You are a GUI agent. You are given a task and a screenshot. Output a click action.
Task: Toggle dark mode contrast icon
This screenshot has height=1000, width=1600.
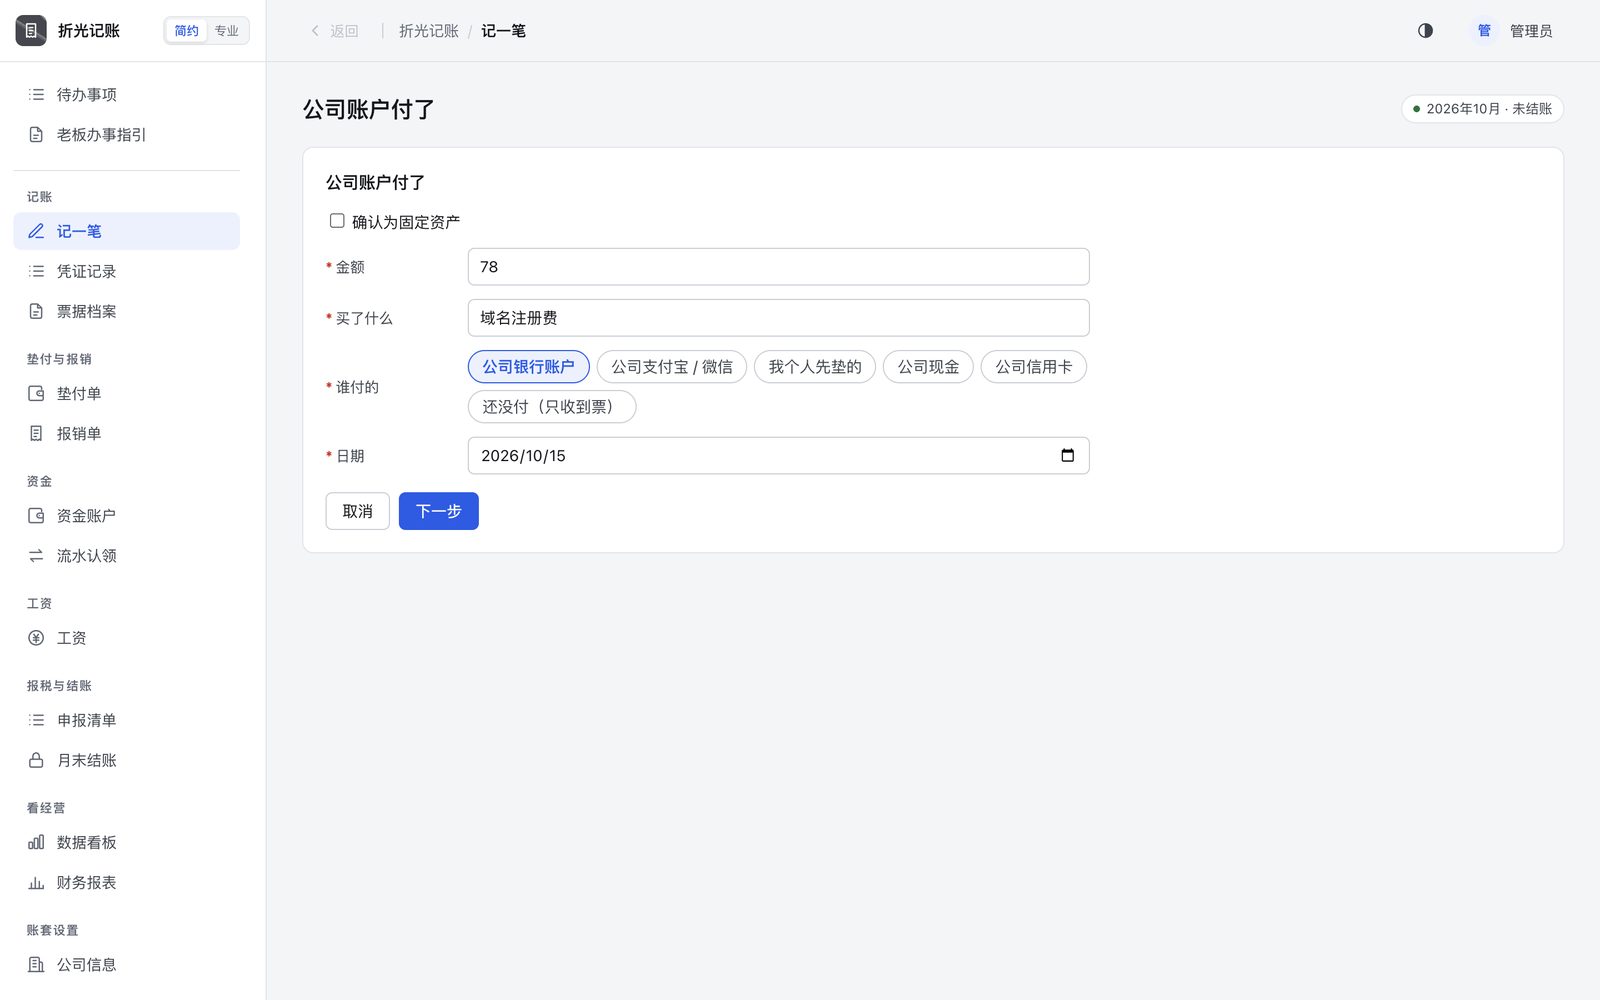[1425, 31]
